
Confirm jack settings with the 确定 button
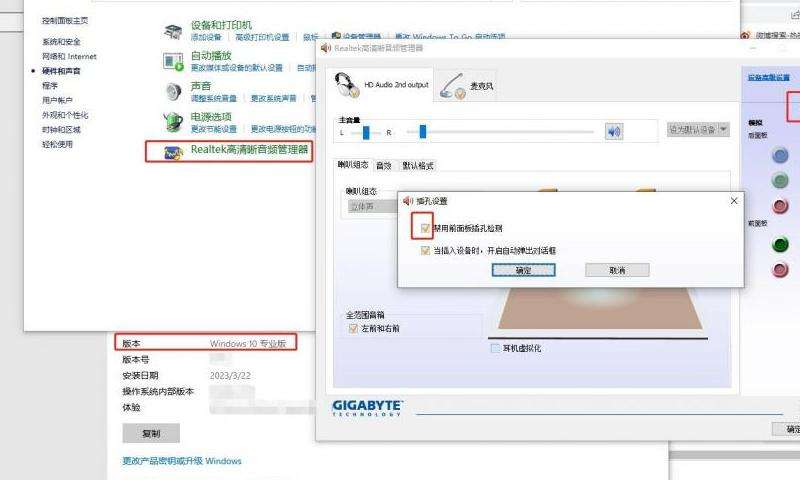[x=523, y=270]
